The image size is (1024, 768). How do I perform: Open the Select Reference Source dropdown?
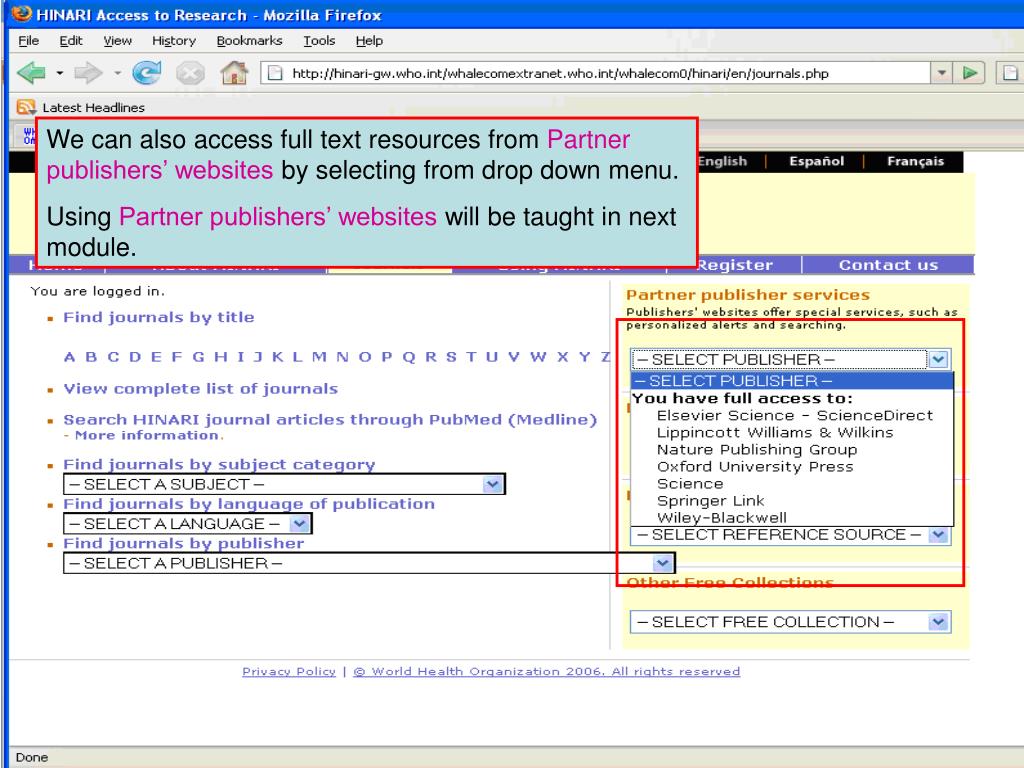tap(790, 535)
